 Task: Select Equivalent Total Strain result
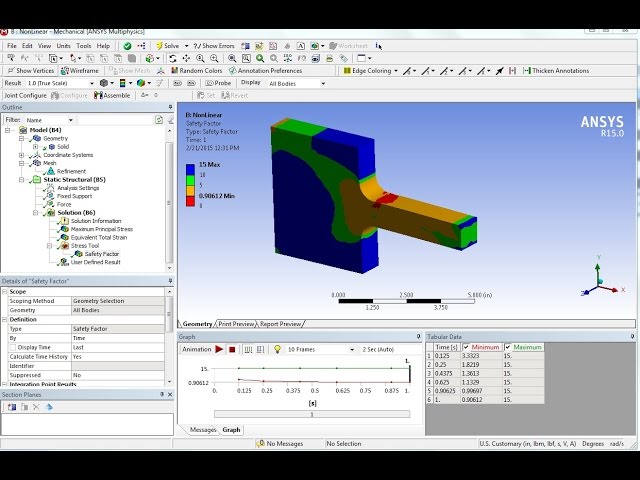[x=99, y=237]
